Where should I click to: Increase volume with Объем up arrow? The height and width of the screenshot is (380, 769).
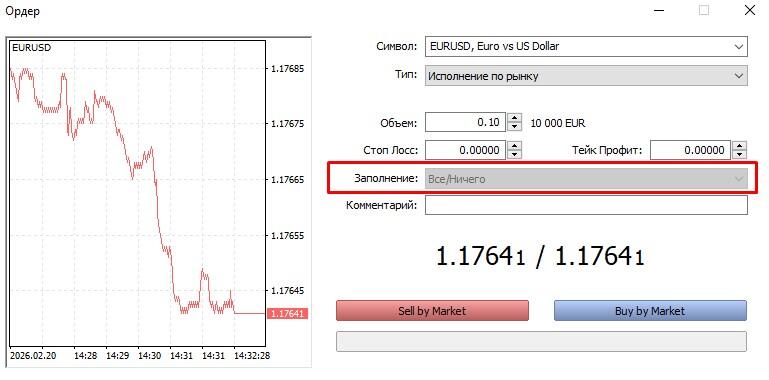514,118
